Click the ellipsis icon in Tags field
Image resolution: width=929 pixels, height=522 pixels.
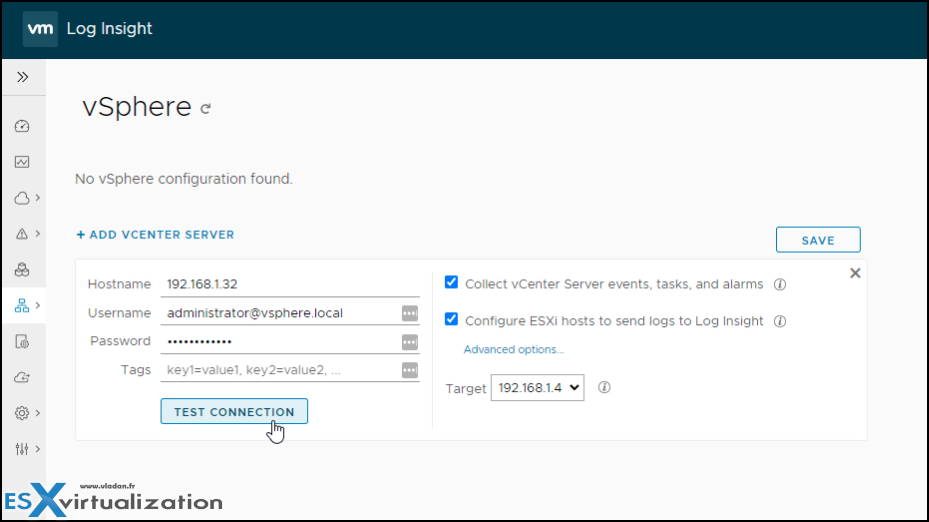click(409, 370)
